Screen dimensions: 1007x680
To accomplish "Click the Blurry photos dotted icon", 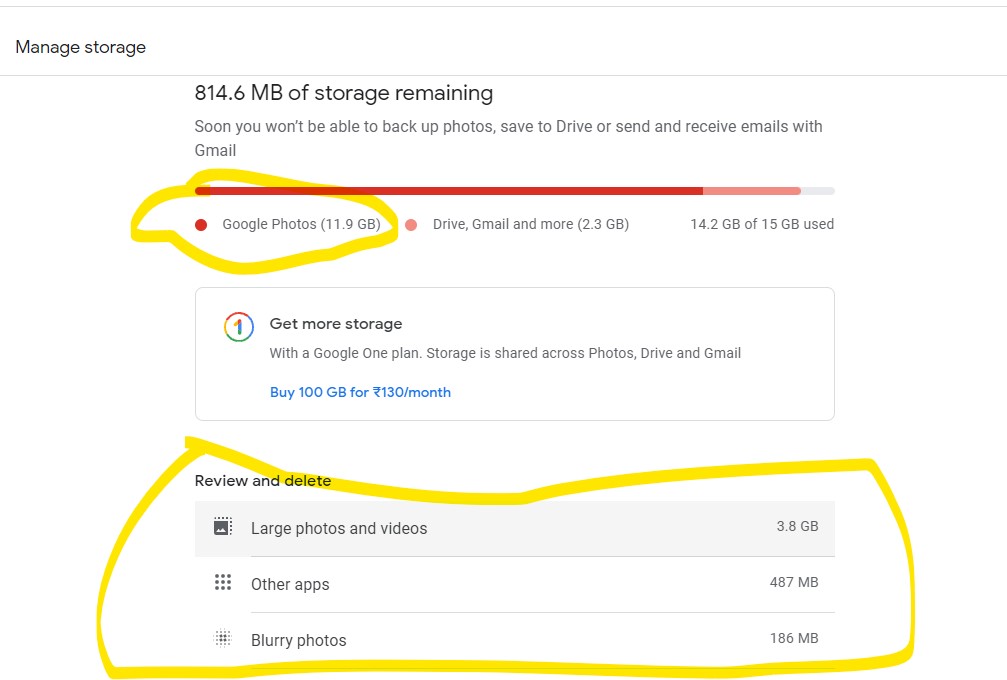I will 223,638.
